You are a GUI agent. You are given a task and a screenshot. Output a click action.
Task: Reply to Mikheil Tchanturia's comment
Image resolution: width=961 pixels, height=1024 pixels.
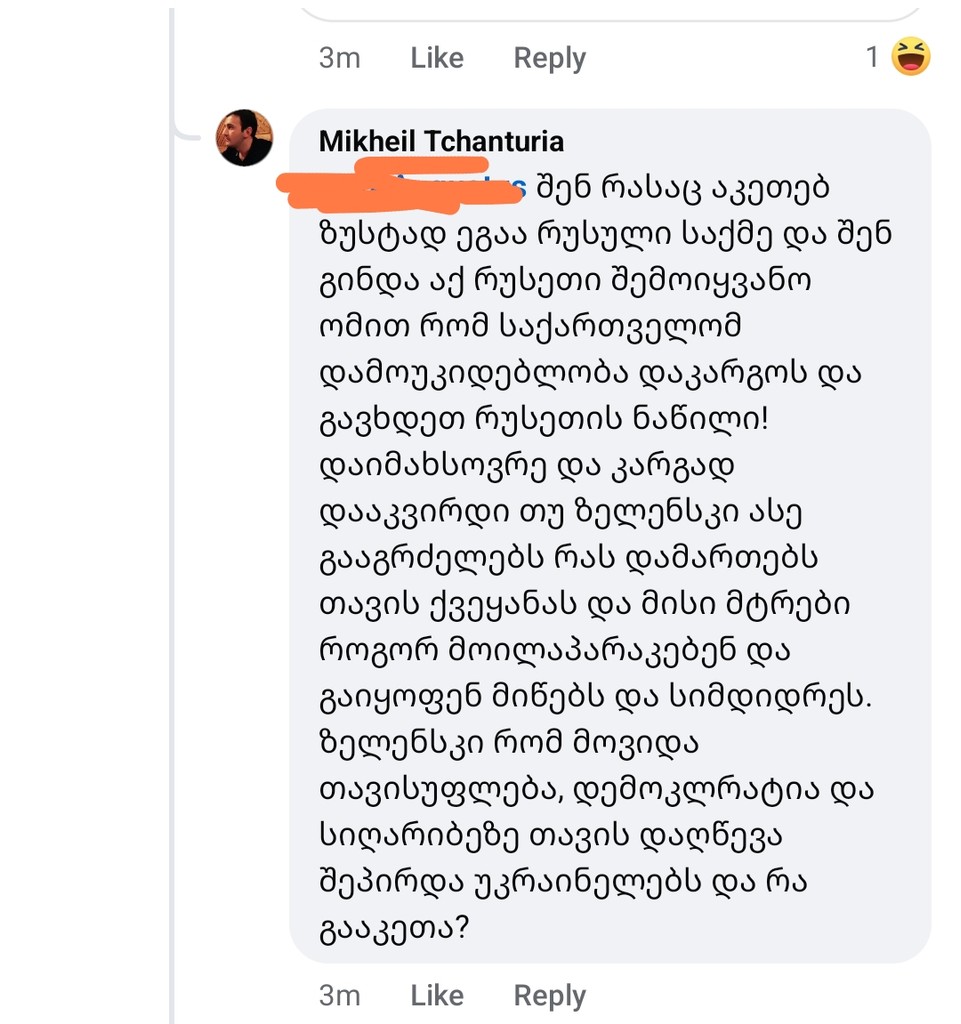549,995
